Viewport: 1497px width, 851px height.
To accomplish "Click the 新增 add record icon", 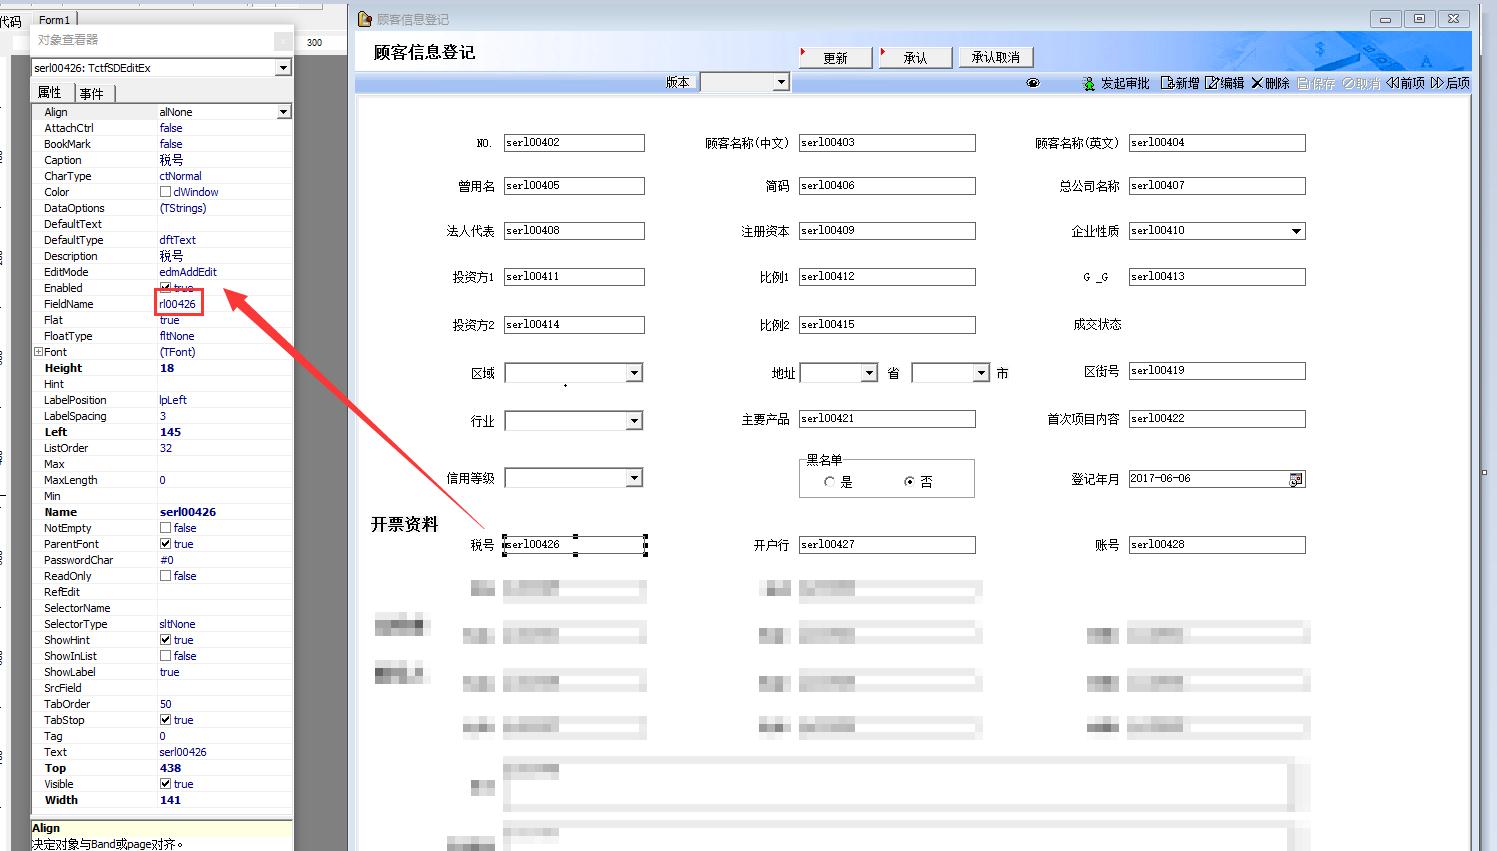I will point(1166,83).
